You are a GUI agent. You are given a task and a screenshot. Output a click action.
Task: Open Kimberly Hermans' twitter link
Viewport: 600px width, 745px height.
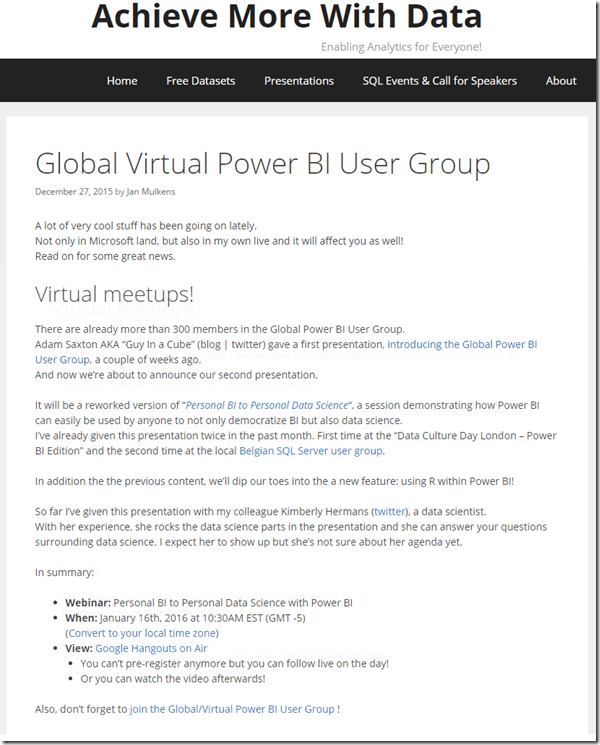point(389,511)
